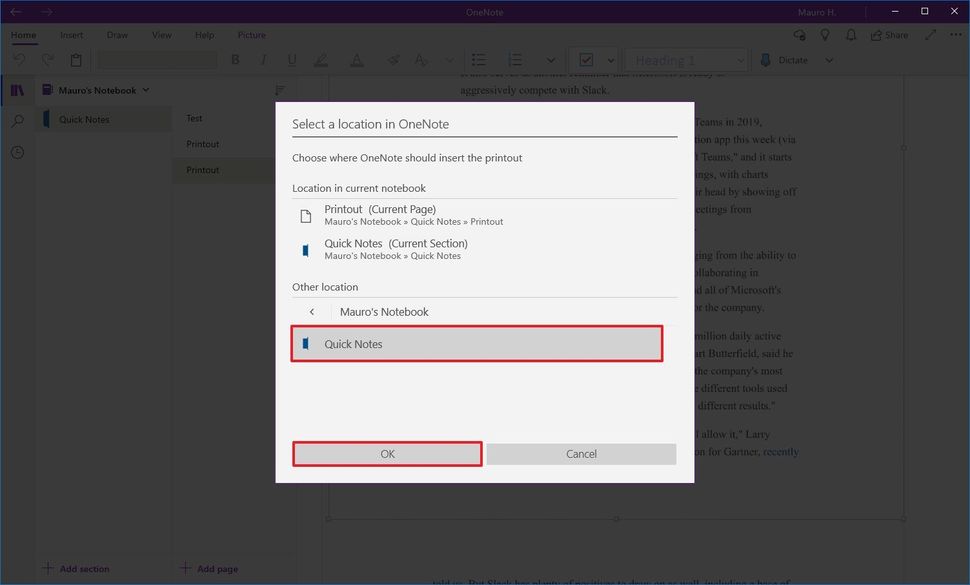The width and height of the screenshot is (970, 585).
Task: Apply a bulleted list
Action: (x=478, y=59)
